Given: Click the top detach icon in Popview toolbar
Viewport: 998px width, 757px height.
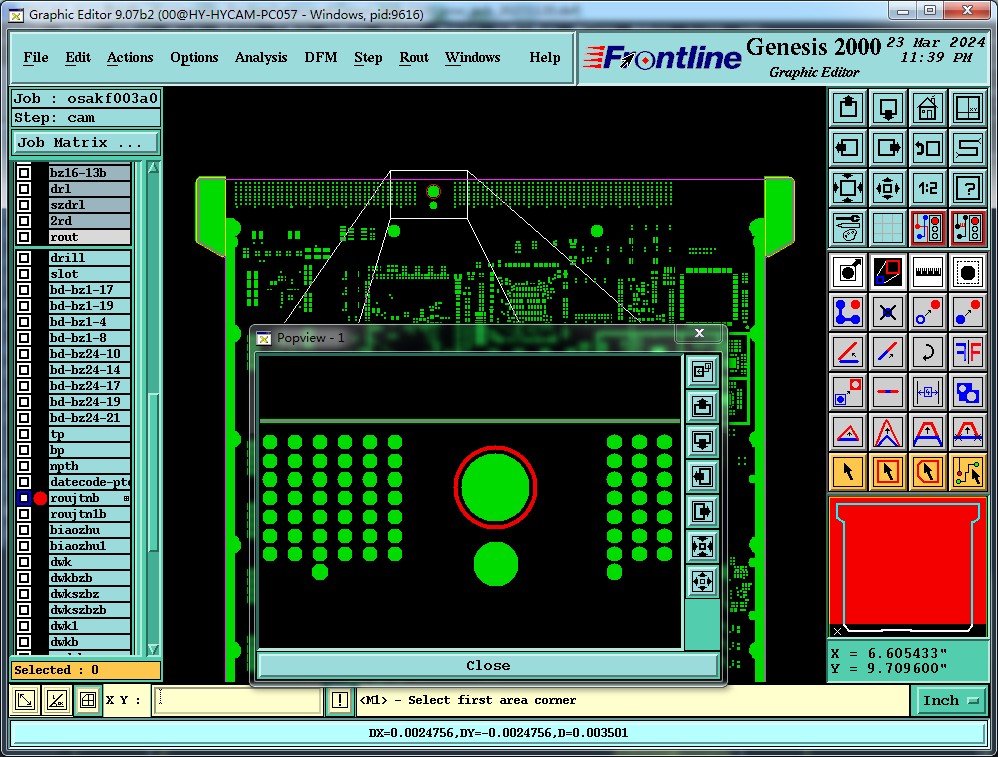Looking at the screenshot, I should [703, 371].
